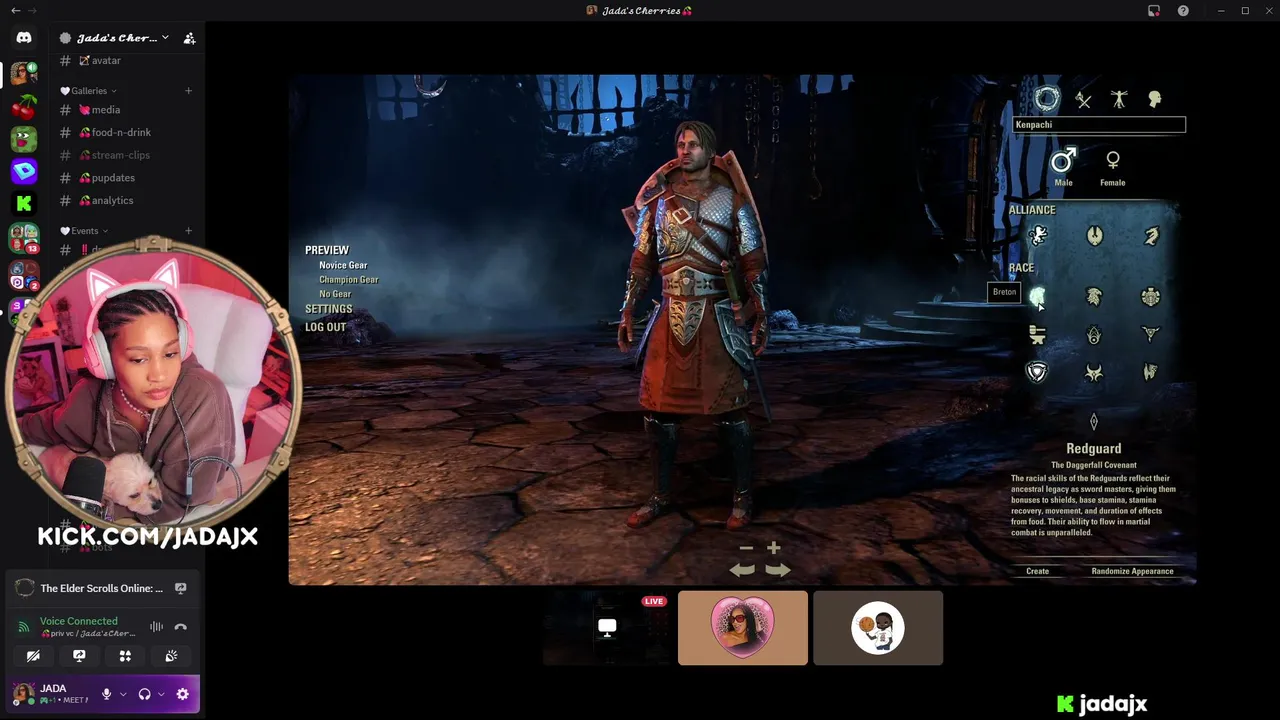Select the race and alliance creation tab icon

pos(1046,99)
